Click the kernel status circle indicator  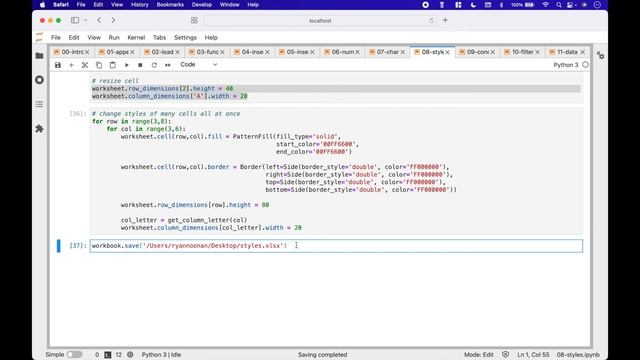tap(585, 65)
